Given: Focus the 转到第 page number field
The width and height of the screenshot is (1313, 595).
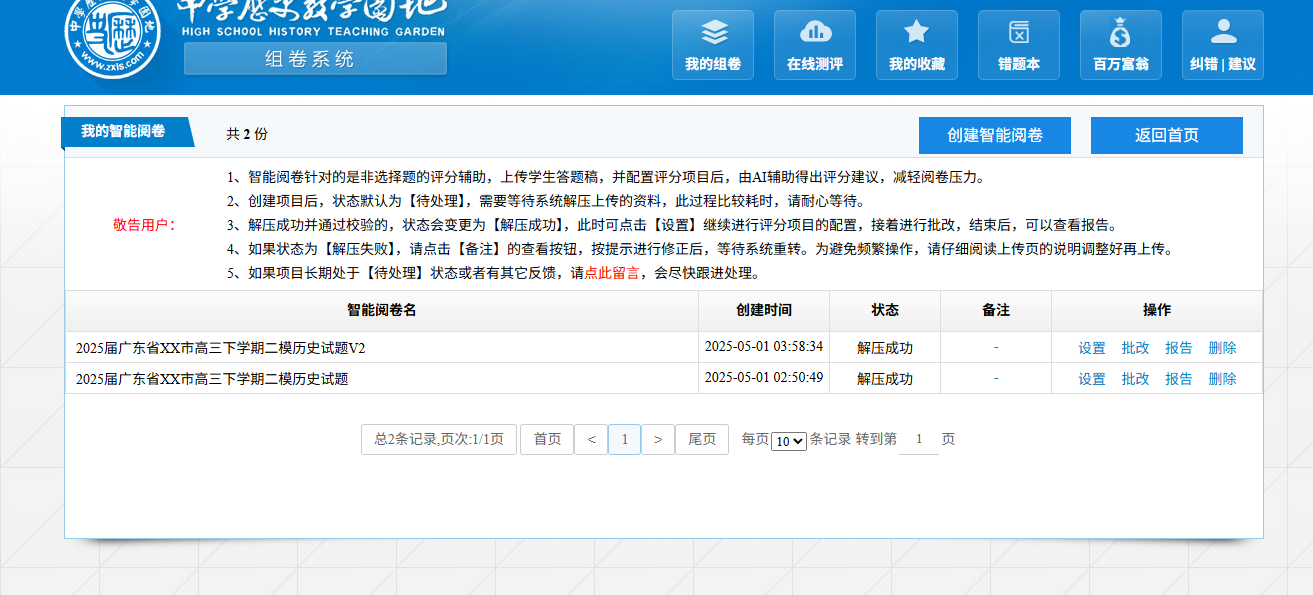Looking at the screenshot, I should (918, 439).
